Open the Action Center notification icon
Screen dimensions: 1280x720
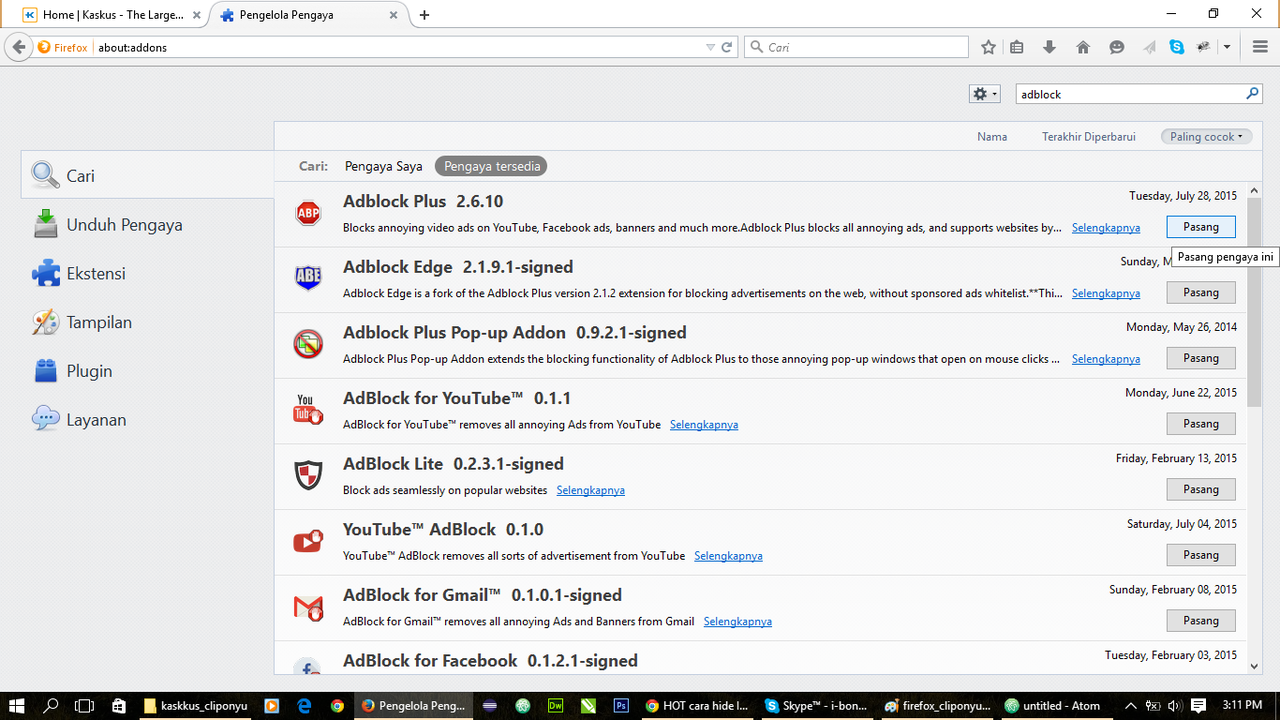coord(1199,705)
